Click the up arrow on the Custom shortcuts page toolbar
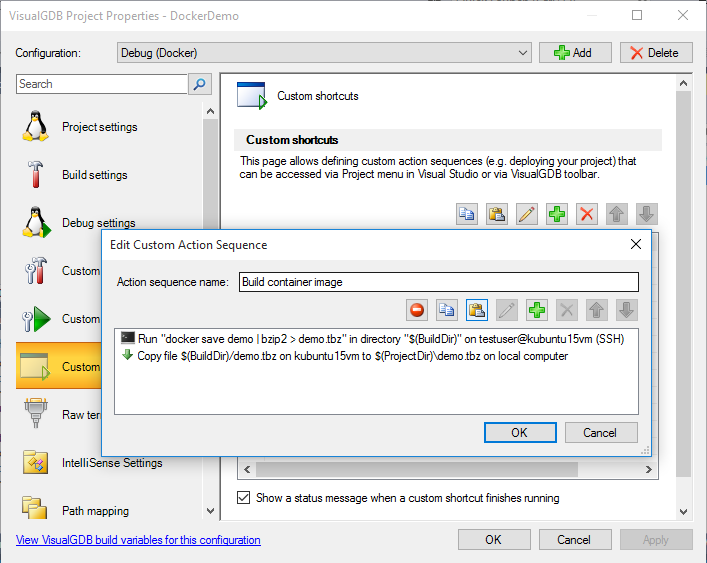Image resolution: width=707 pixels, height=563 pixels. click(616, 214)
